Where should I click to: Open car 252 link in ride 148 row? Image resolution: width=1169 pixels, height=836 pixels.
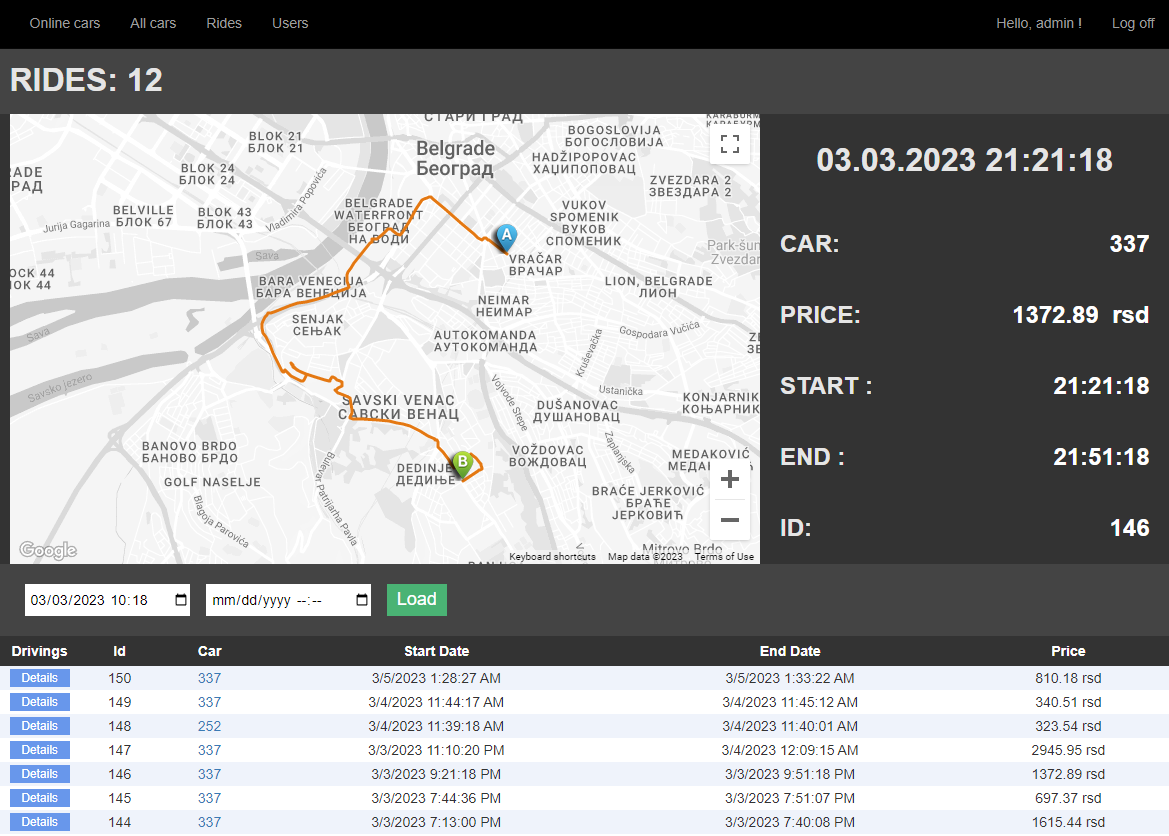(x=209, y=726)
